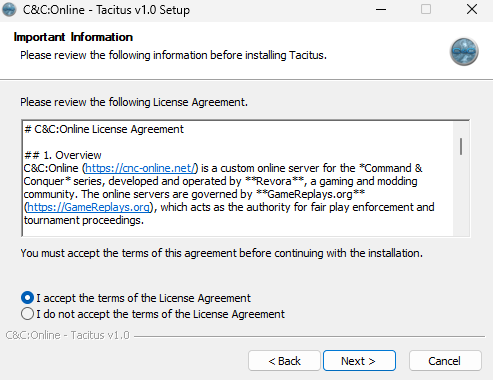This screenshot has height=380, width=493.
Task: Click the '## 1. Overview' heading text
Action: click(63, 155)
